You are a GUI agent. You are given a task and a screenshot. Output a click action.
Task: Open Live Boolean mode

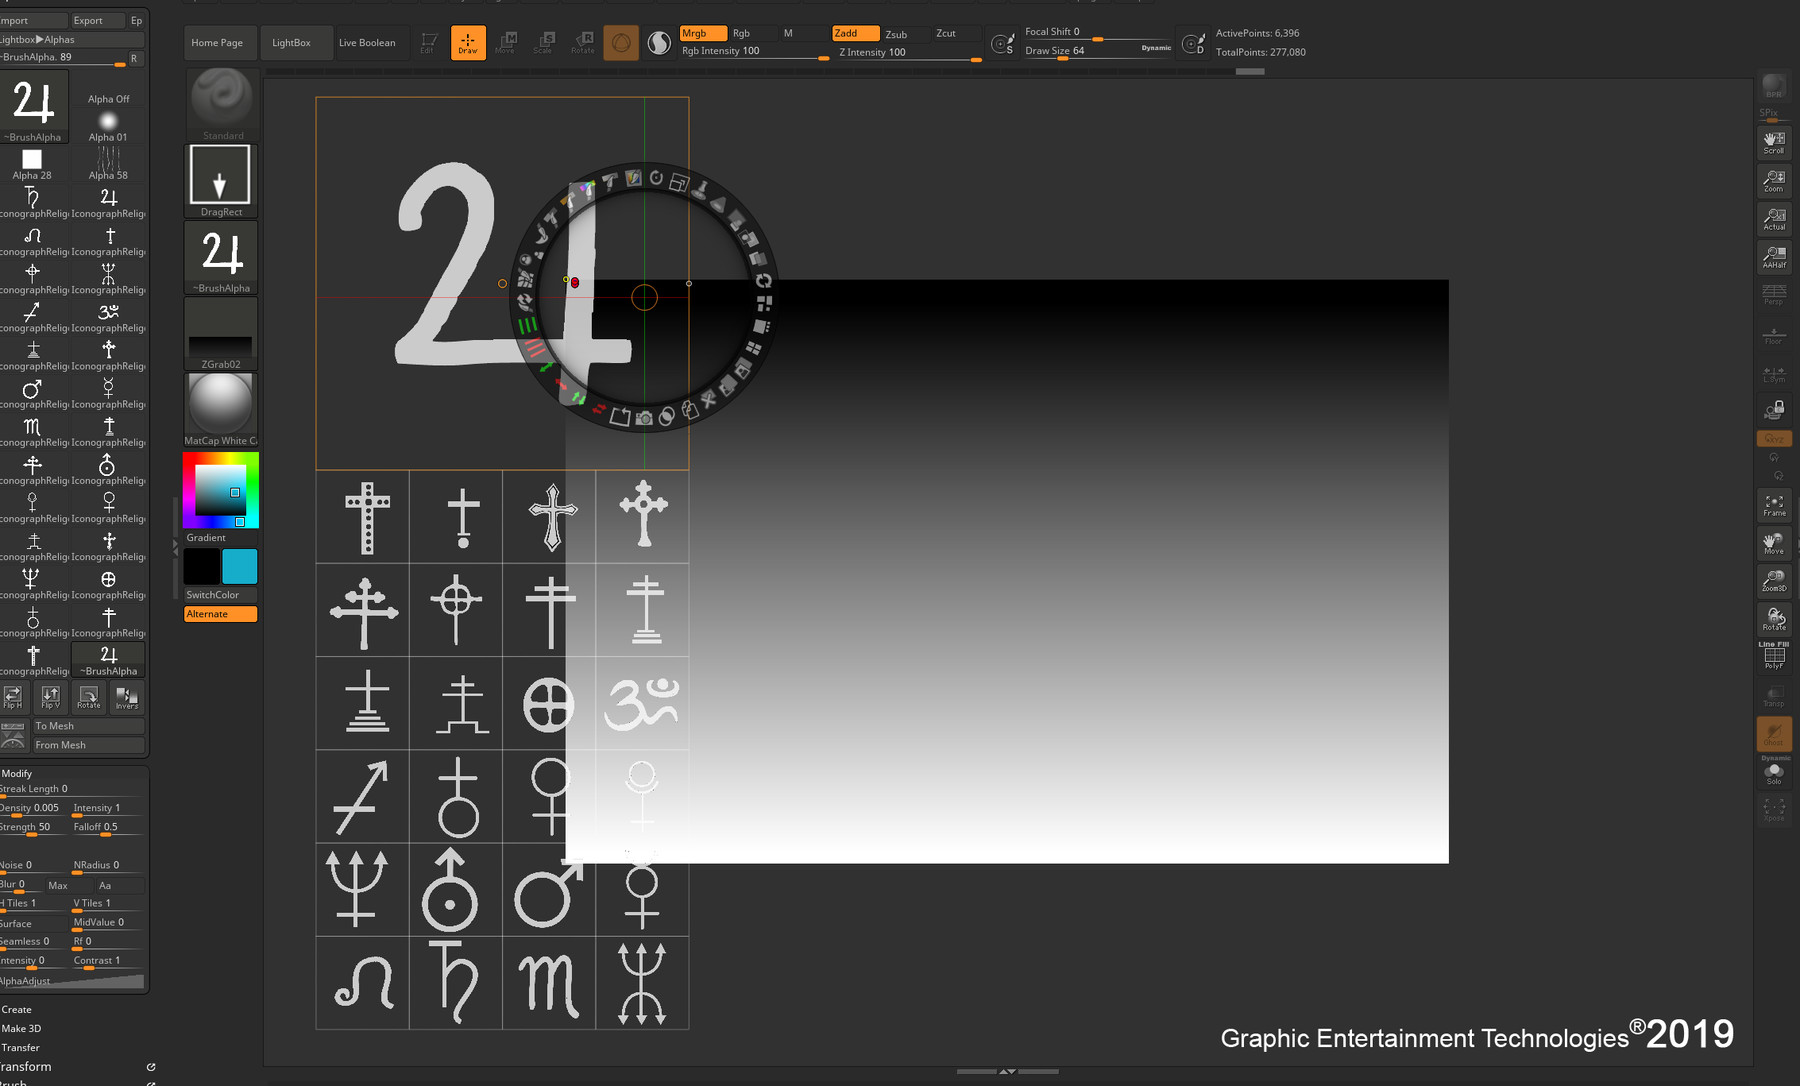(x=367, y=43)
